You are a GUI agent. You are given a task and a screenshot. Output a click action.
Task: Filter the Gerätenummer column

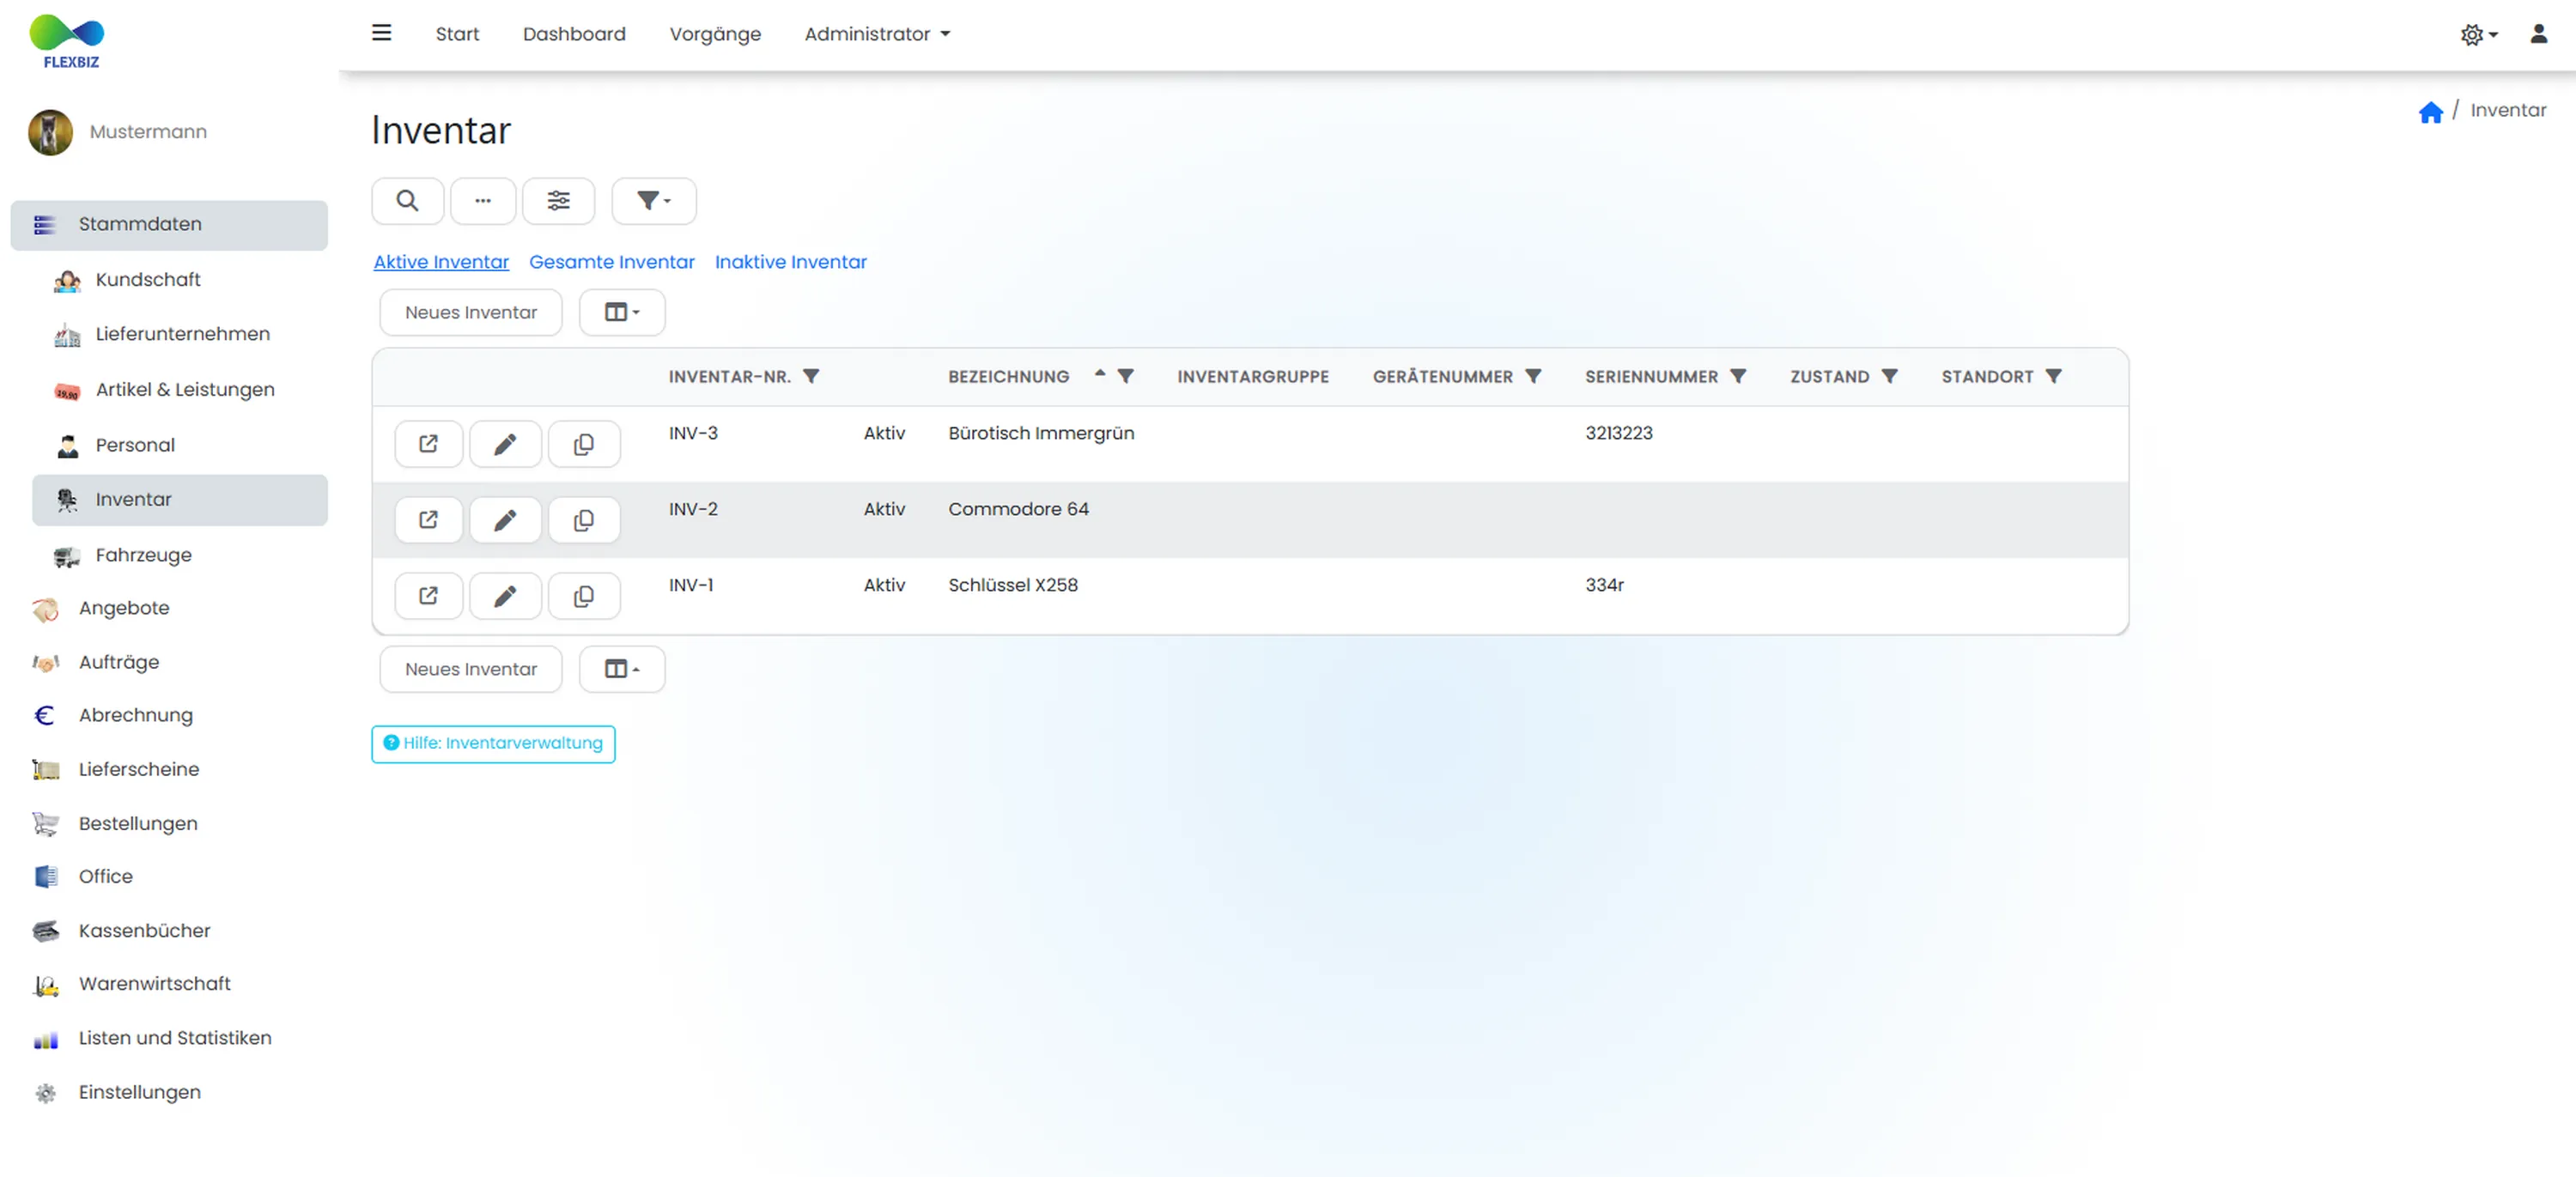click(x=1533, y=376)
